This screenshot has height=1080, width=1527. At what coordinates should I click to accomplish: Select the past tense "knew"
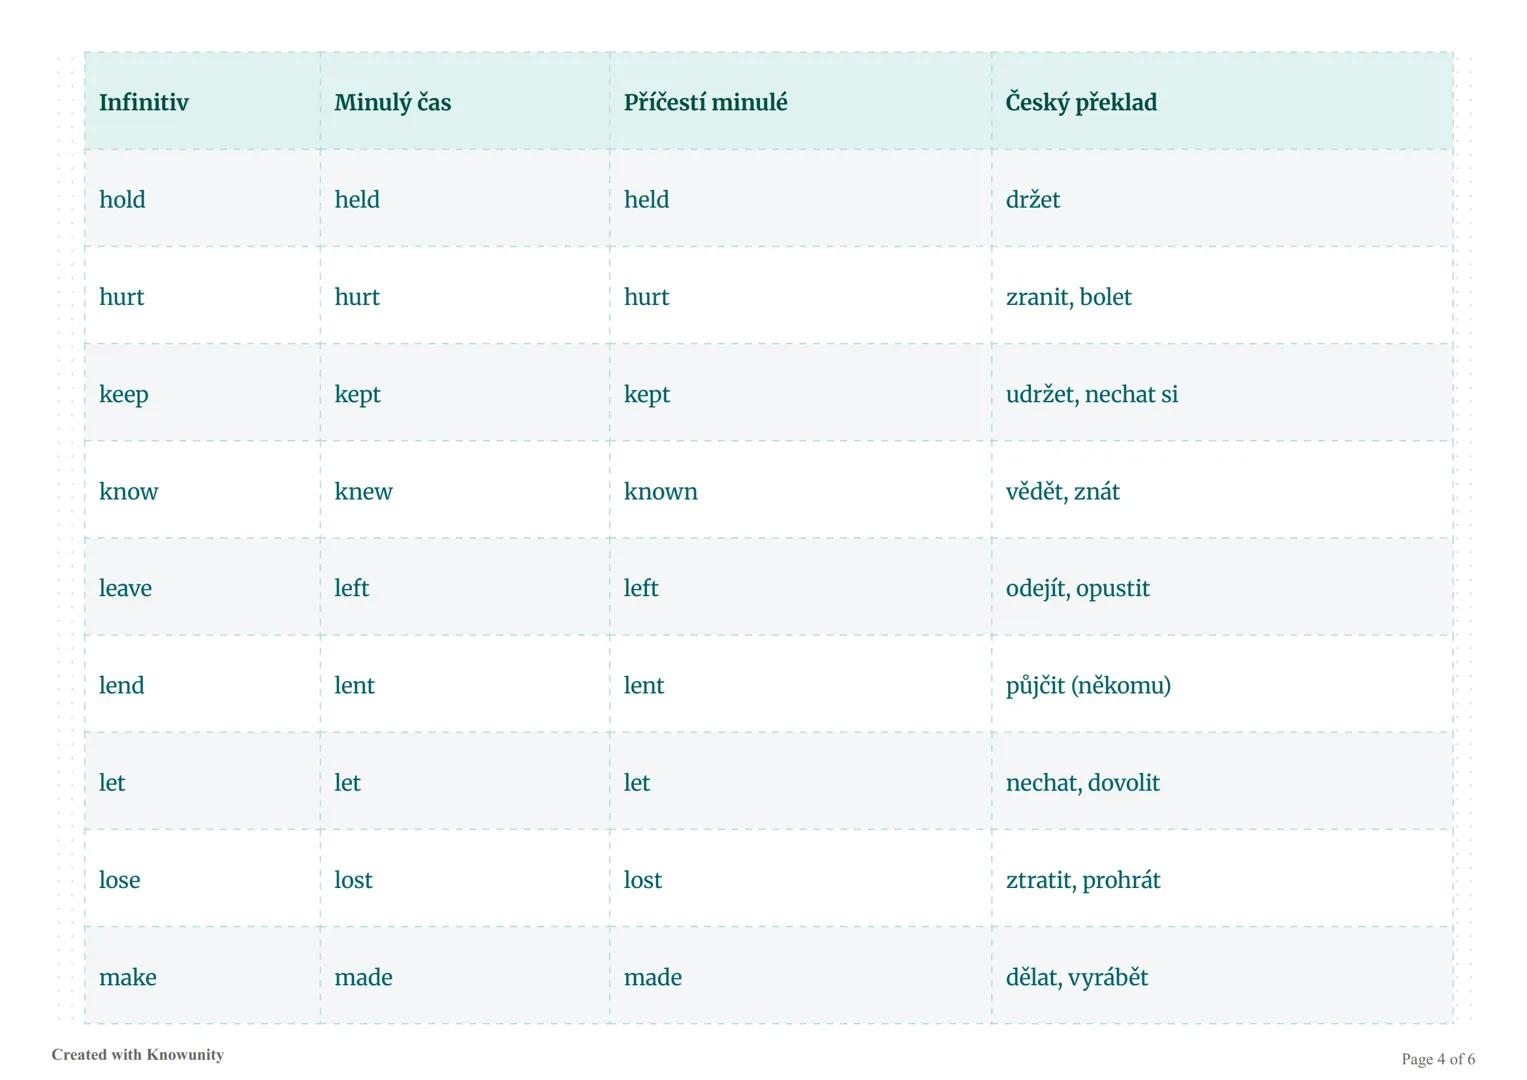363,491
